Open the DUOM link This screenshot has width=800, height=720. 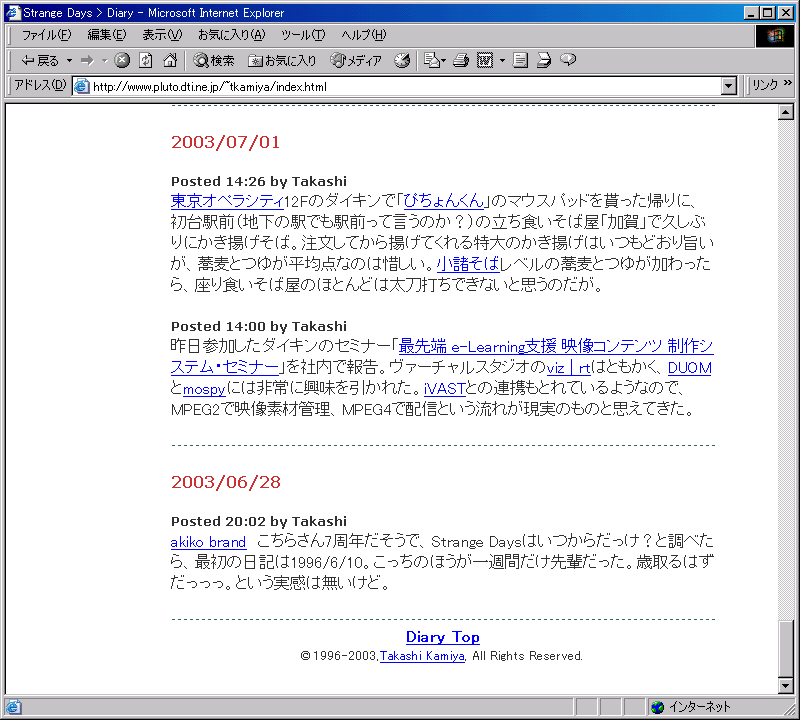tap(689, 368)
